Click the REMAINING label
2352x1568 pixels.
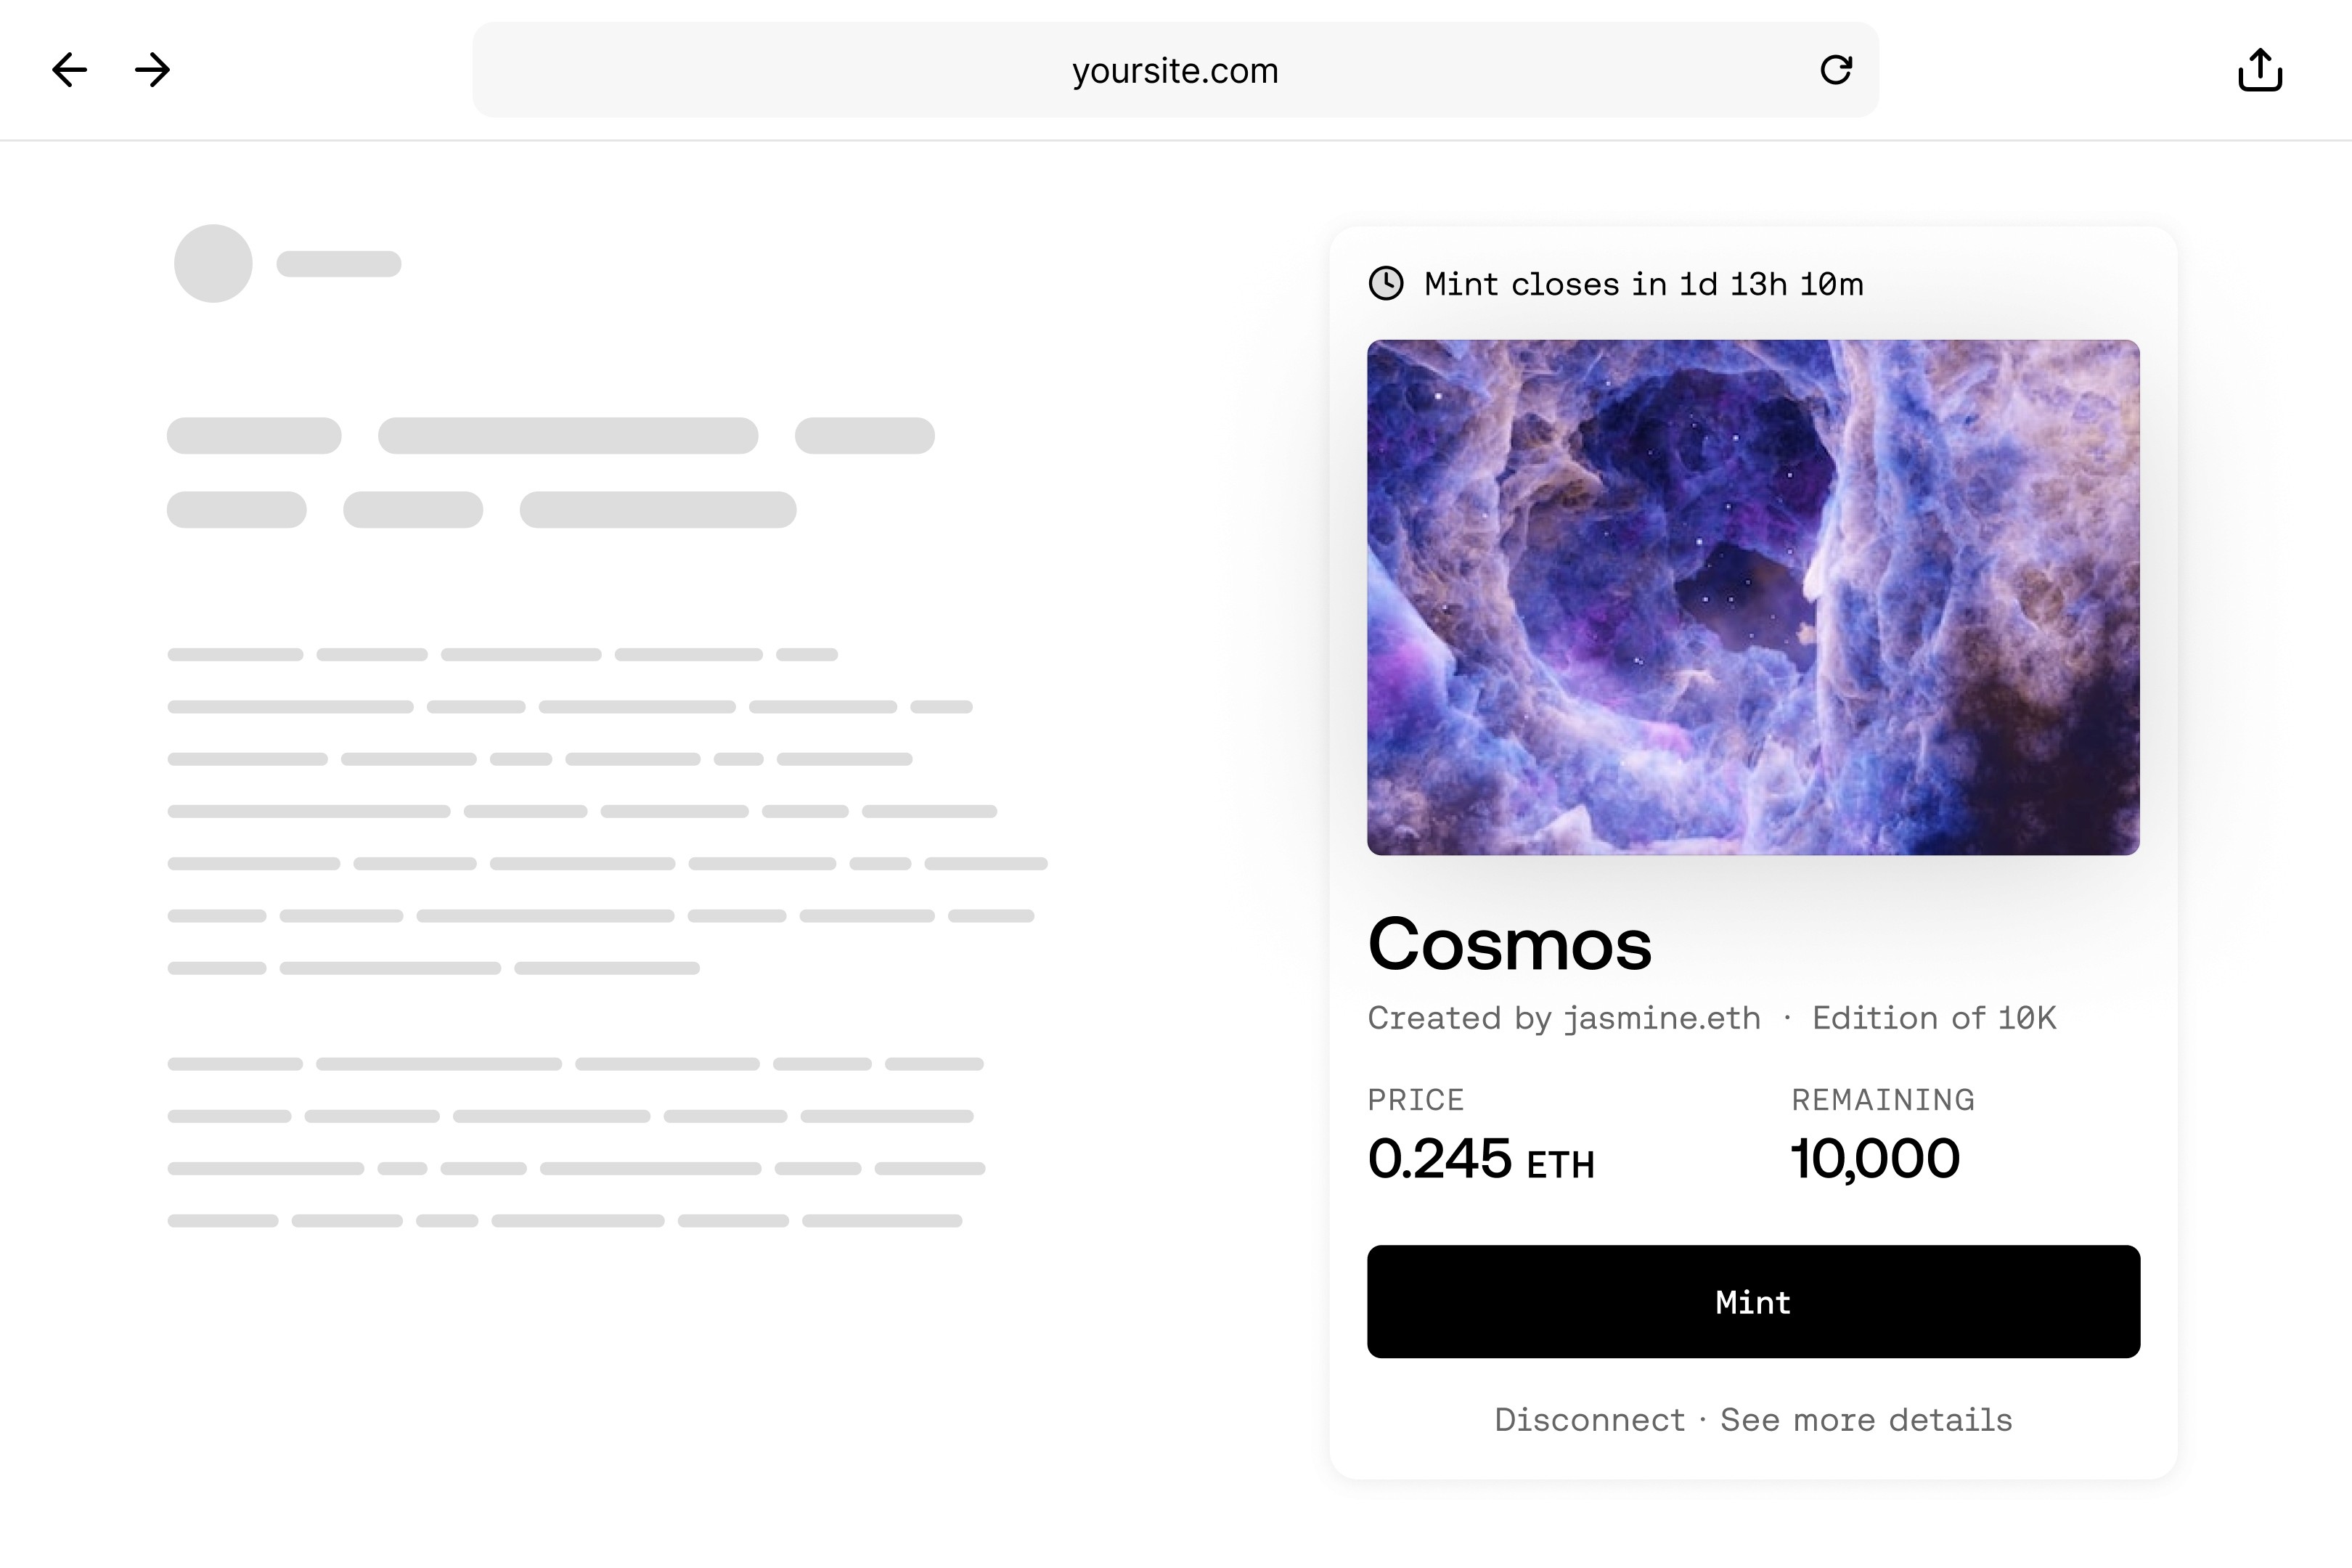click(x=1882, y=1100)
